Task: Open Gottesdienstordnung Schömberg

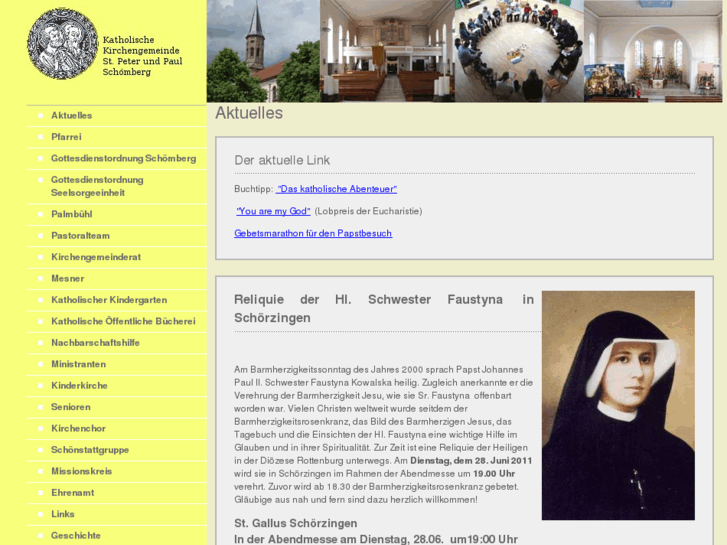Action: [x=123, y=158]
